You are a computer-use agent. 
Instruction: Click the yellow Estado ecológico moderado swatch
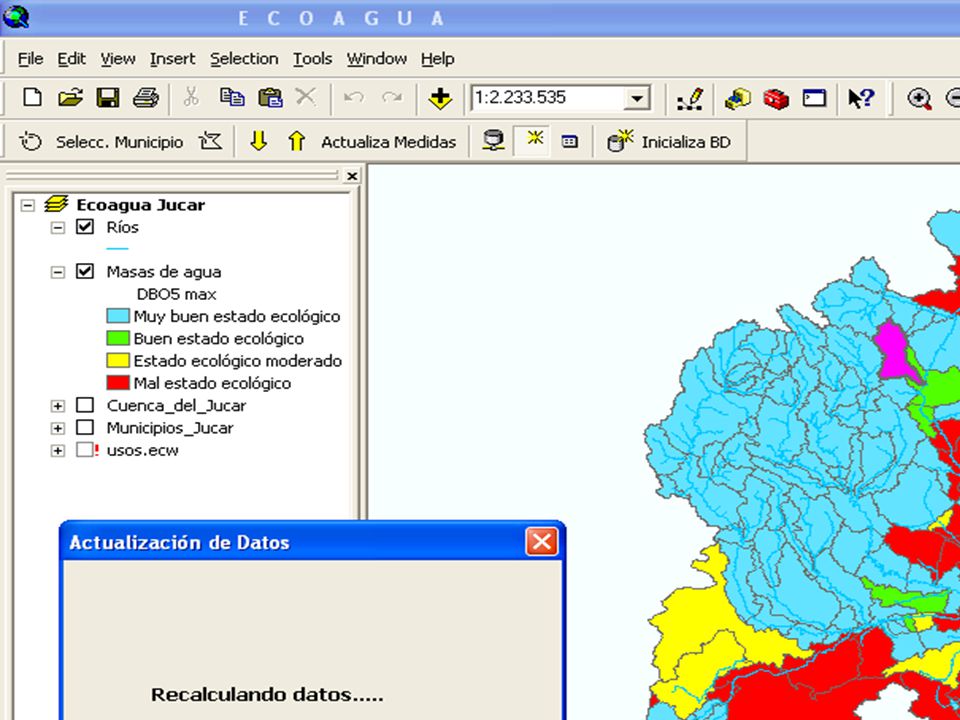(x=118, y=361)
